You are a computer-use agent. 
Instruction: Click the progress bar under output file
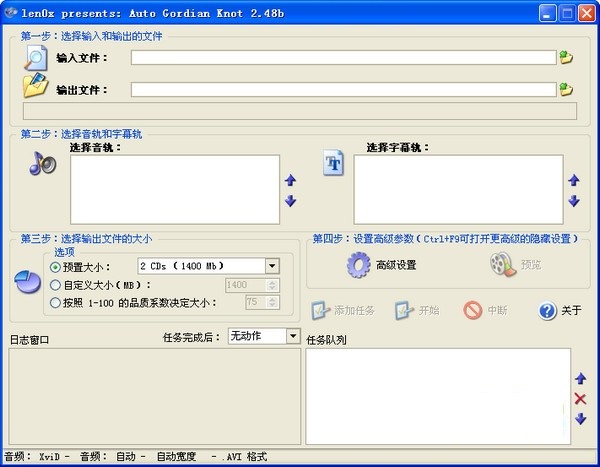[300, 111]
